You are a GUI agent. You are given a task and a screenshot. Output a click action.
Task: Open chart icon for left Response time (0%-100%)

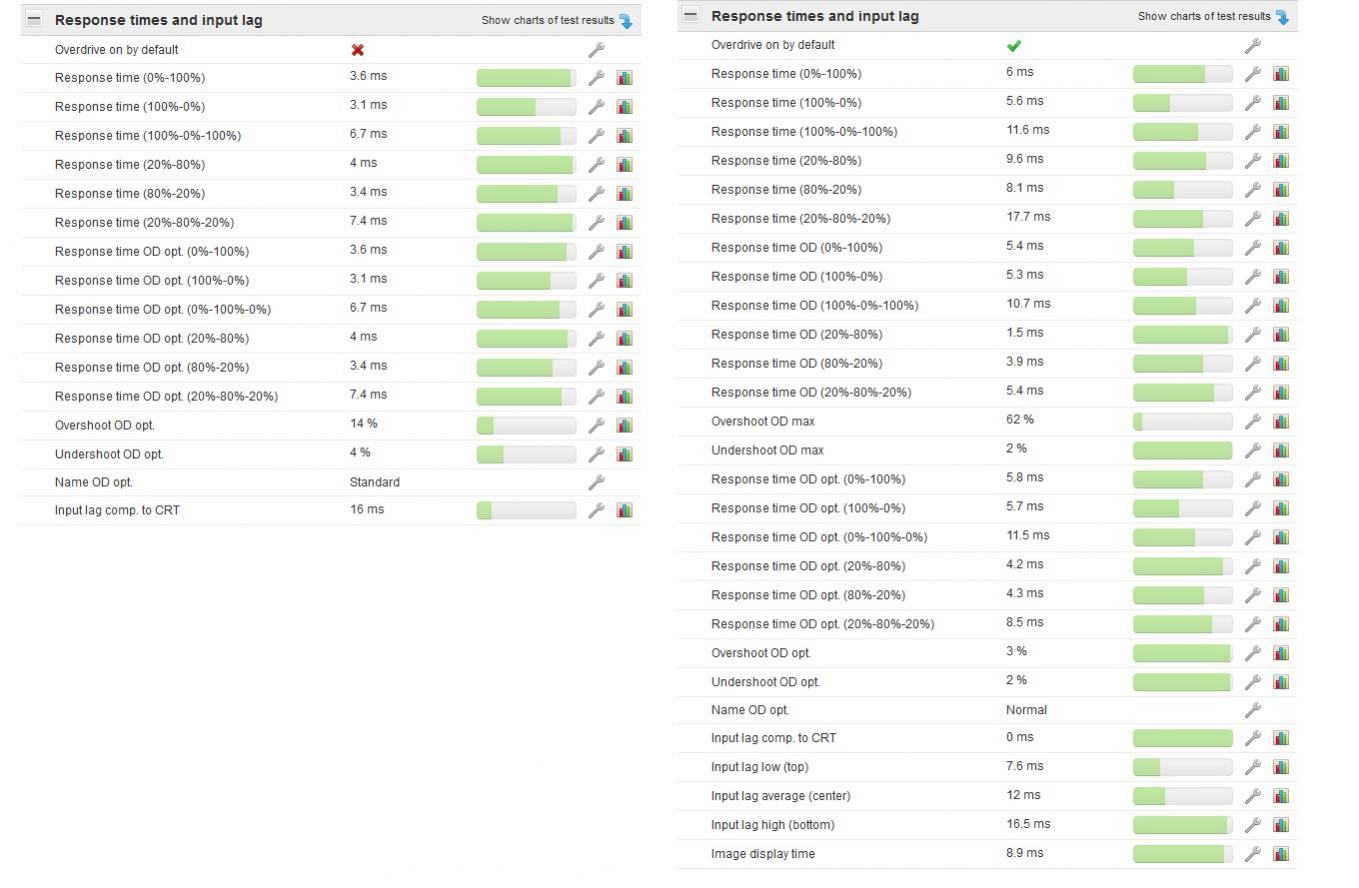(624, 77)
